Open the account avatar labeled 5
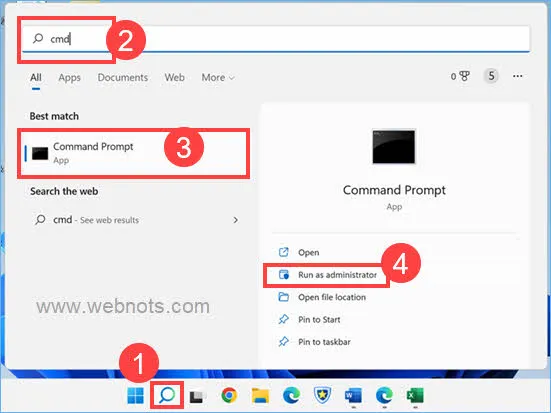Image resolution: width=551 pixels, height=413 pixels. click(491, 76)
